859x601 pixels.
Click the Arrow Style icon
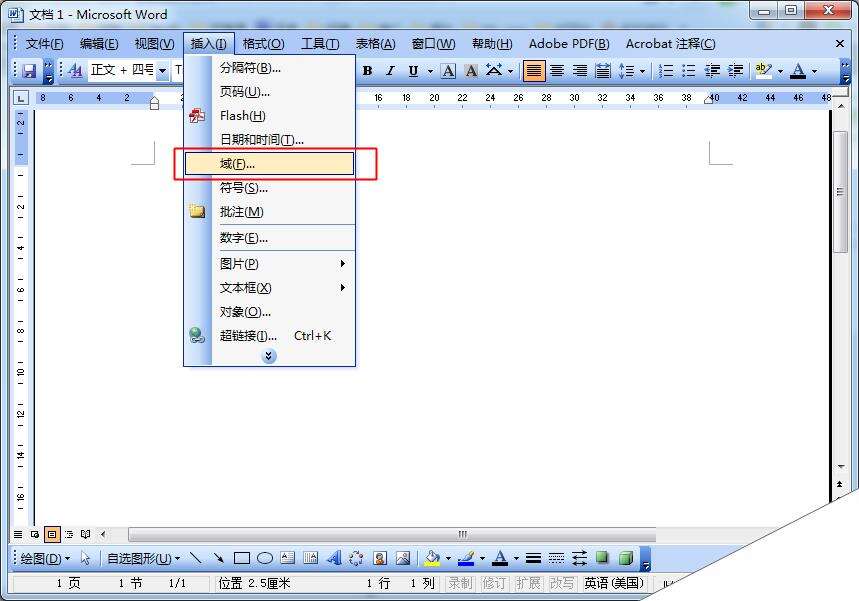tap(579, 558)
